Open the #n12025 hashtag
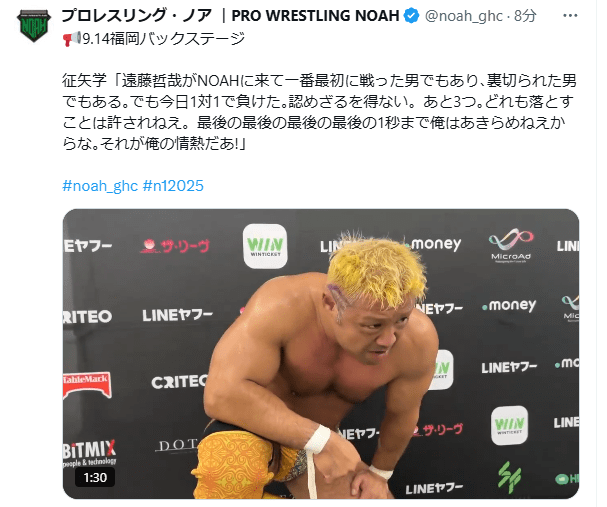 click(x=173, y=186)
